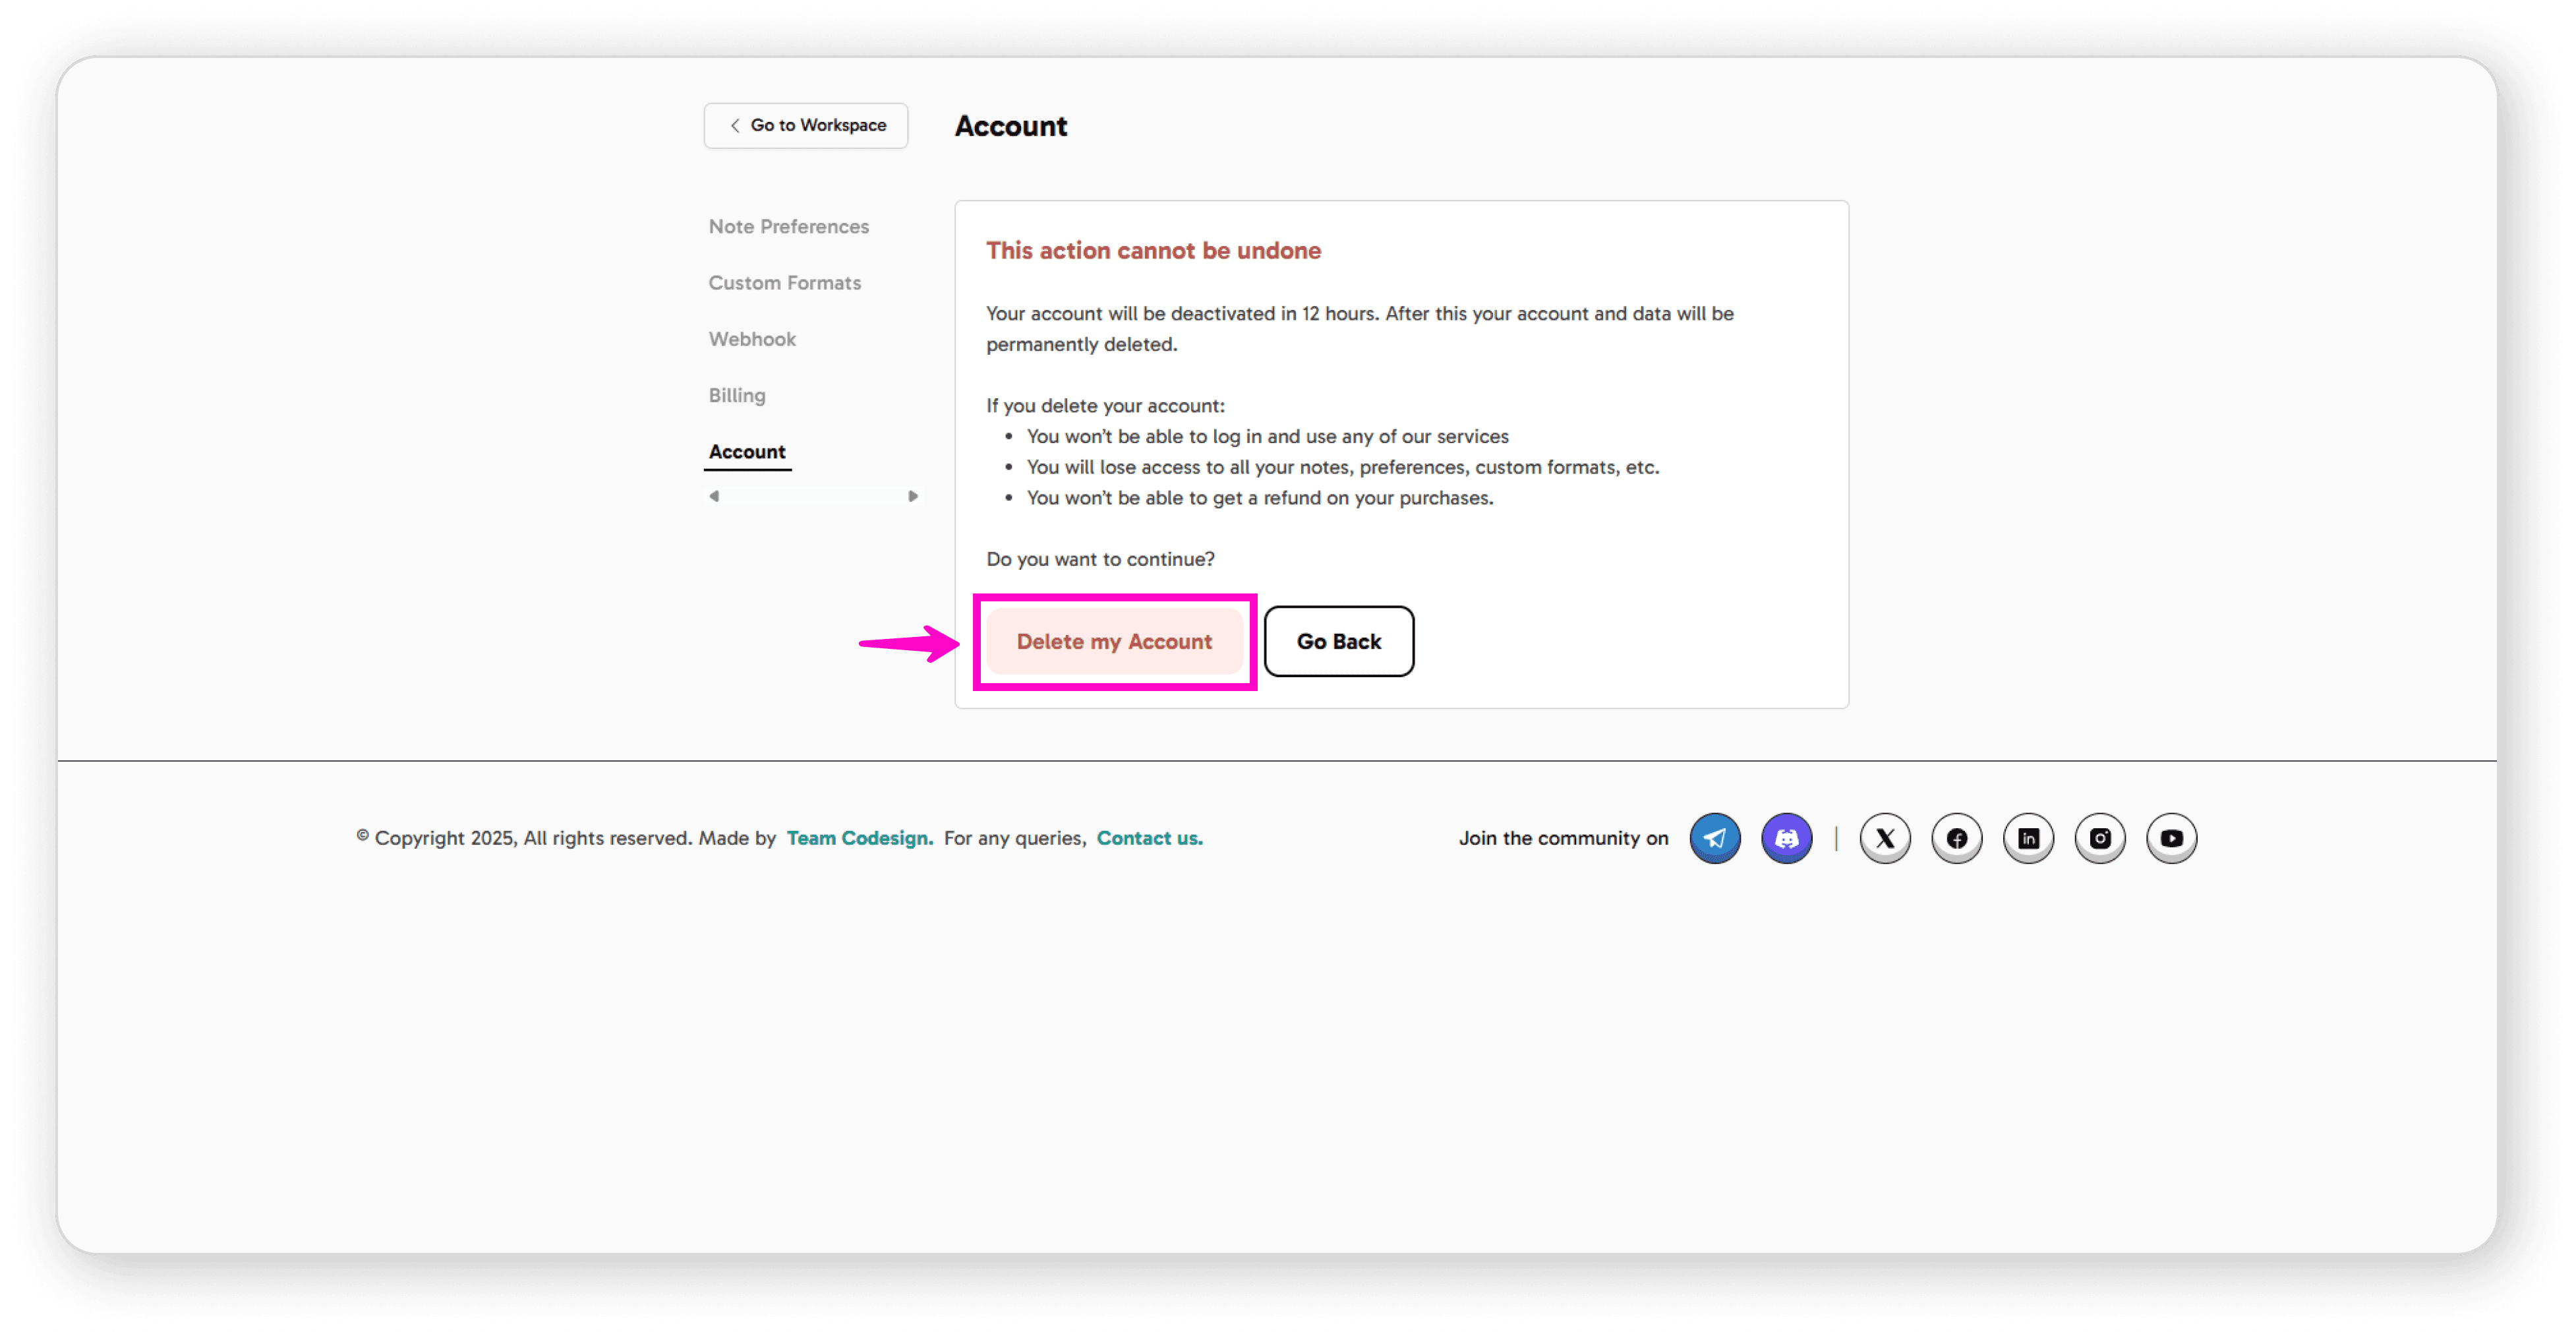Open the Instagram social icon
This screenshot has width=2576, height=1332.
[x=2100, y=838]
